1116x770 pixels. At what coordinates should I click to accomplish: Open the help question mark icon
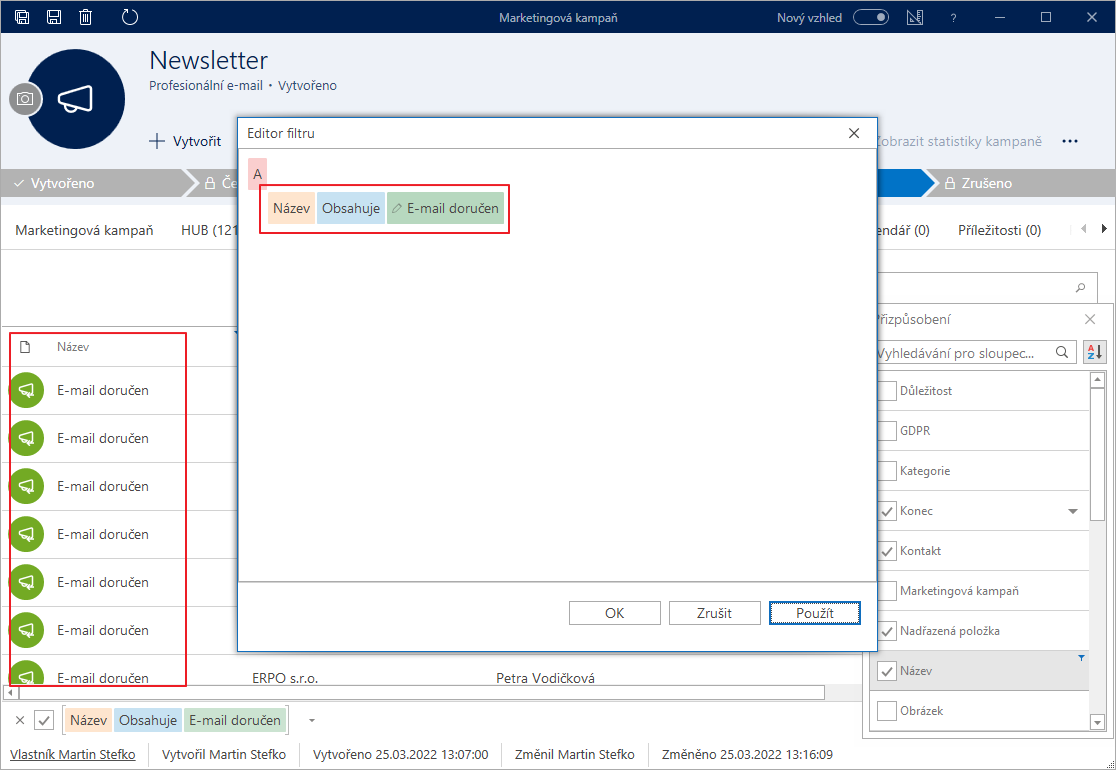click(x=954, y=18)
